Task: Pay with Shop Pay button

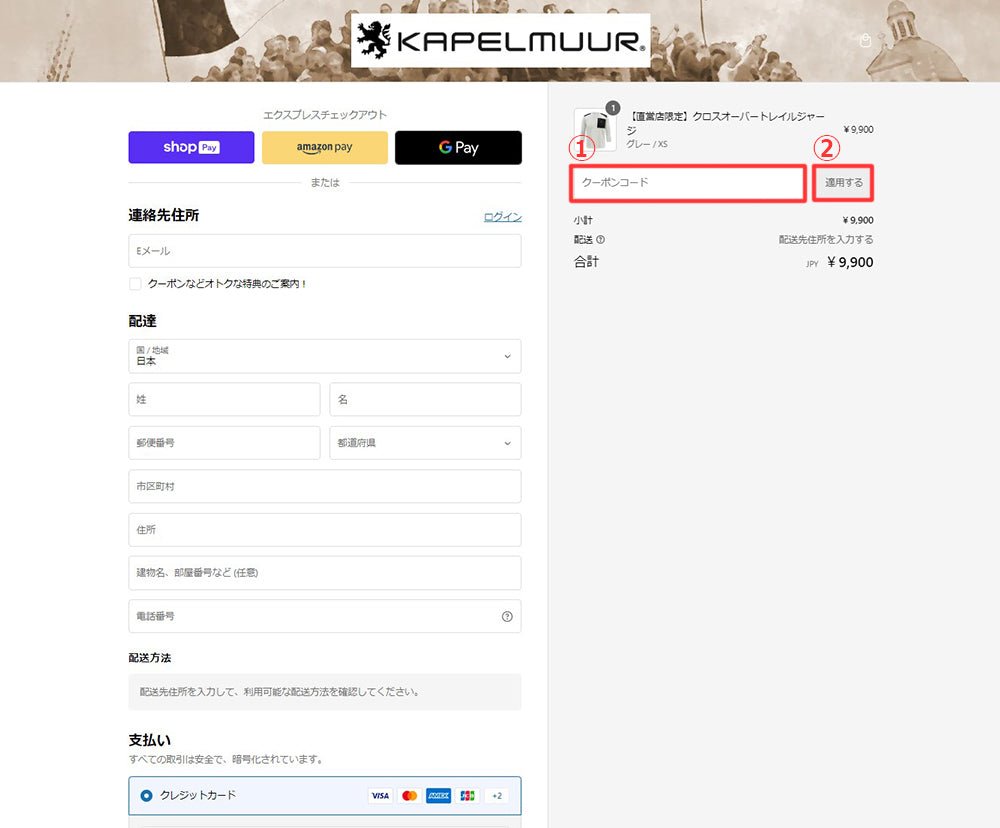Action: 191,147
